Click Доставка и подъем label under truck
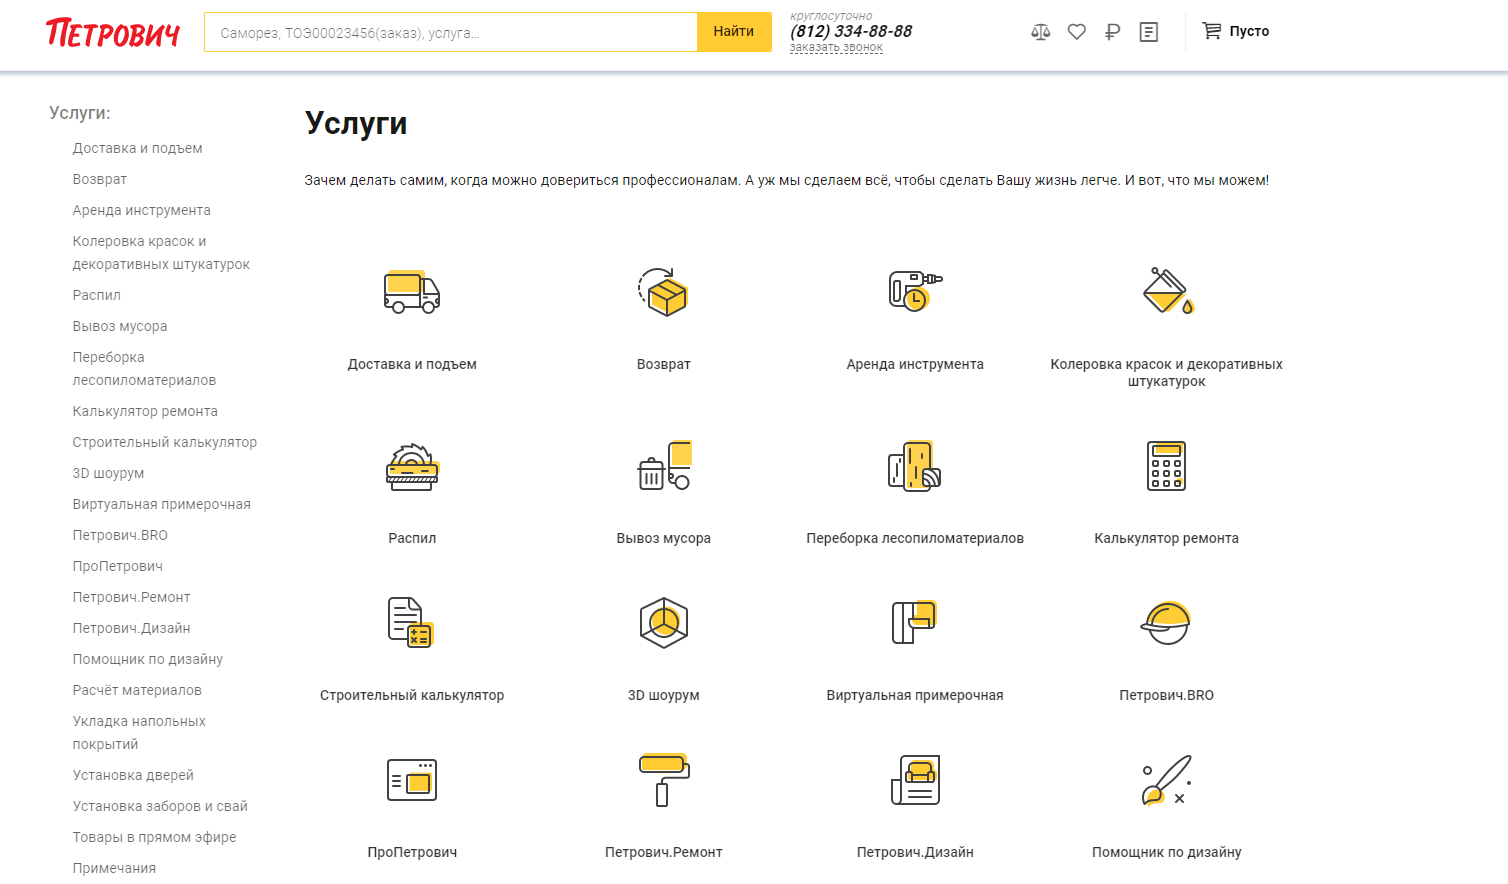 412,364
